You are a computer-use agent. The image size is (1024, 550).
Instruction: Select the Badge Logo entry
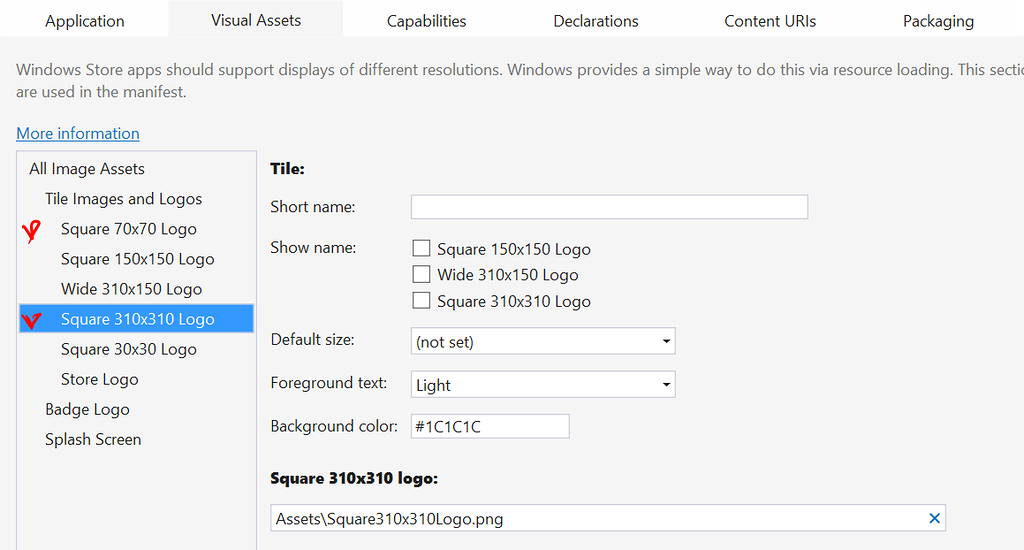tap(87, 409)
